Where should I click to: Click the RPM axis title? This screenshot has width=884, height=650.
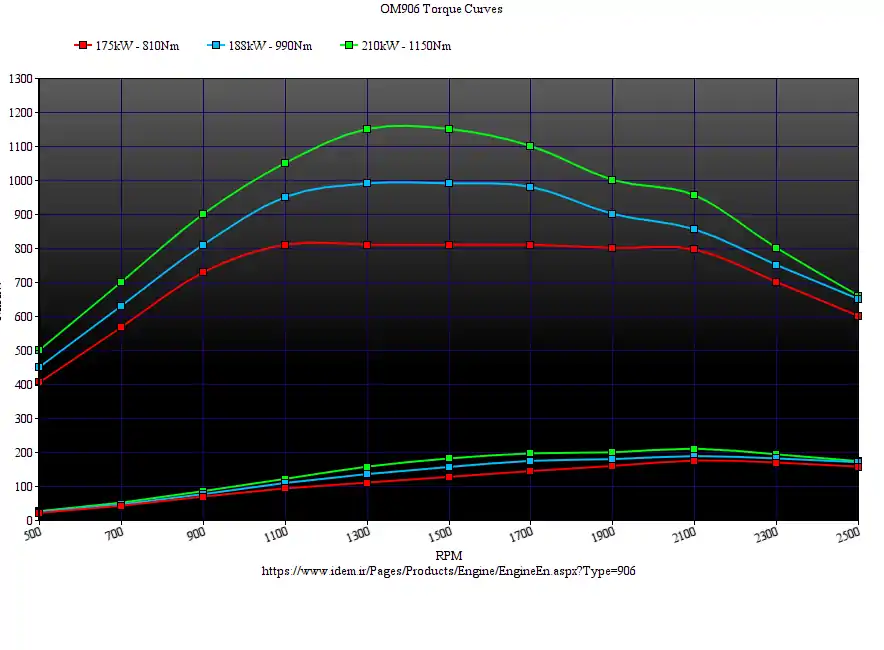click(x=448, y=554)
